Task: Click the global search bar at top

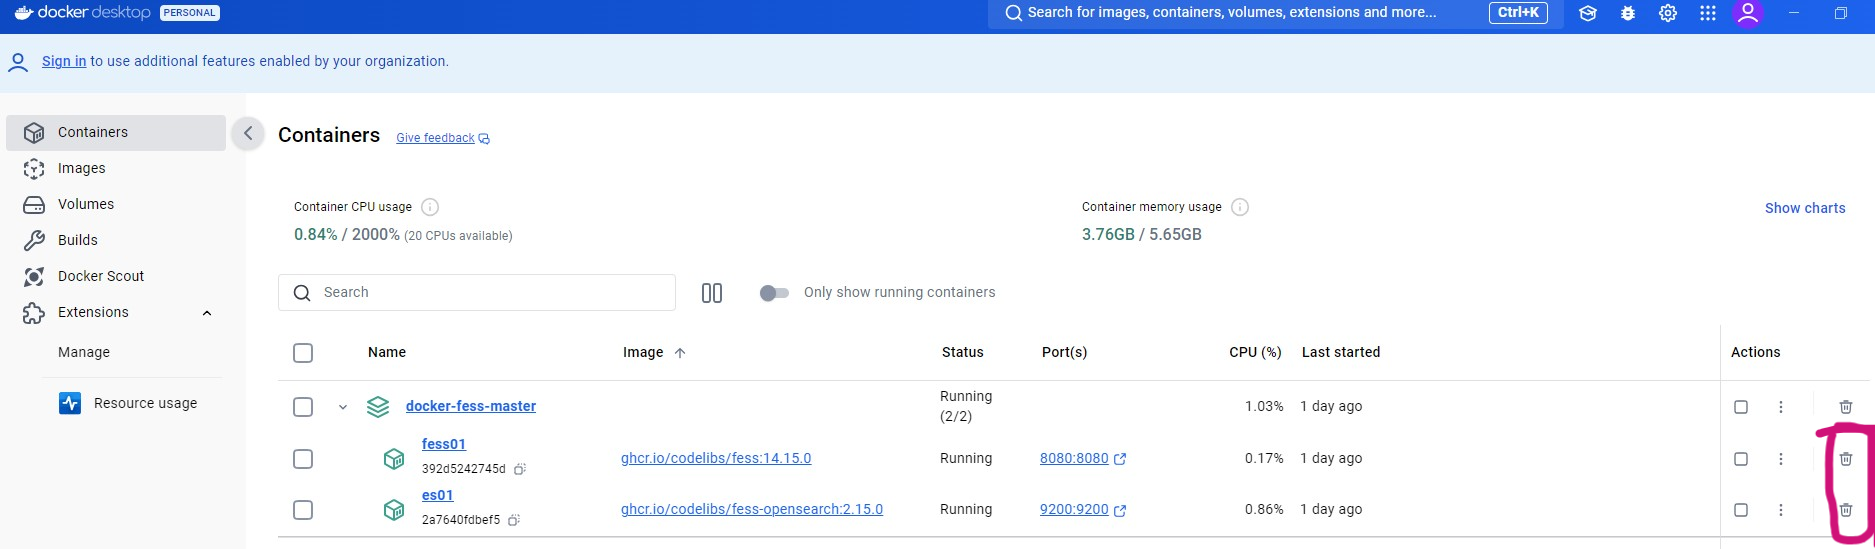Action: click(x=1275, y=13)
